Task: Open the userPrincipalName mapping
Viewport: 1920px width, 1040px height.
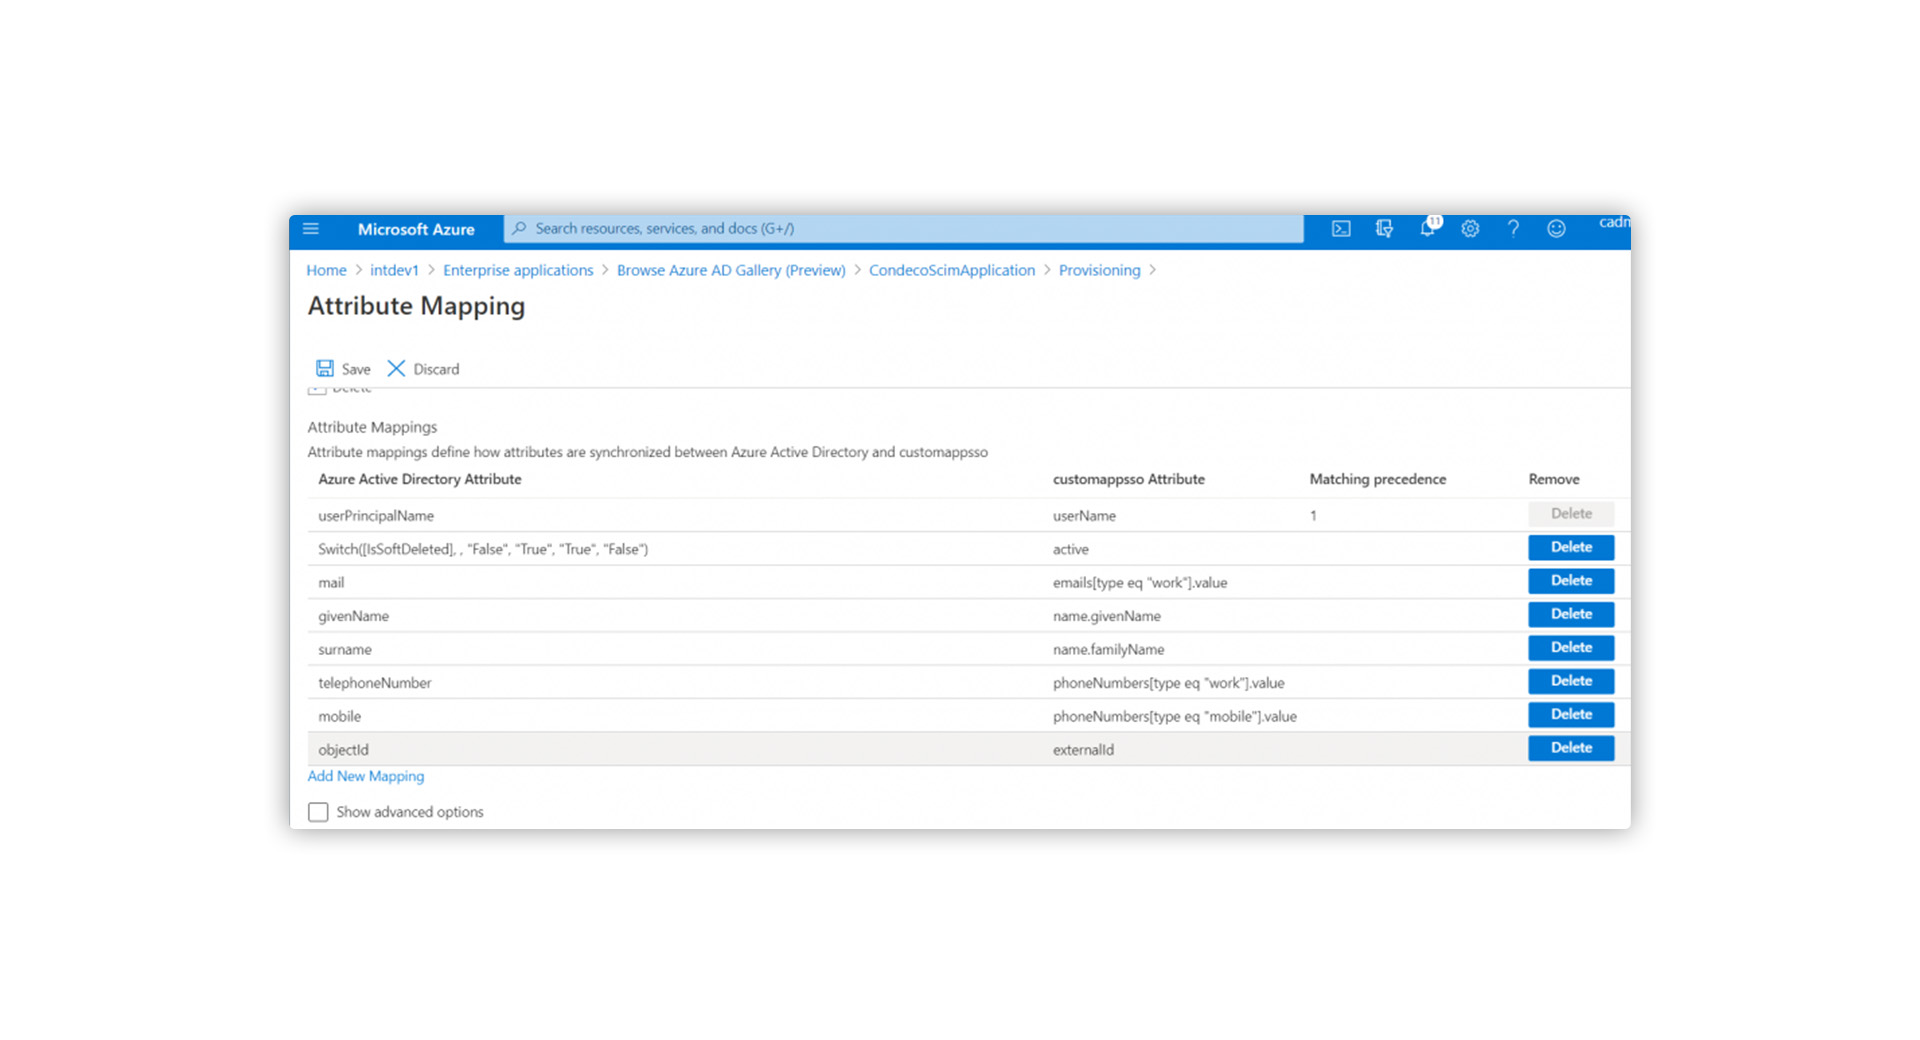Action: pyautogui.click(x=376, y=516)
